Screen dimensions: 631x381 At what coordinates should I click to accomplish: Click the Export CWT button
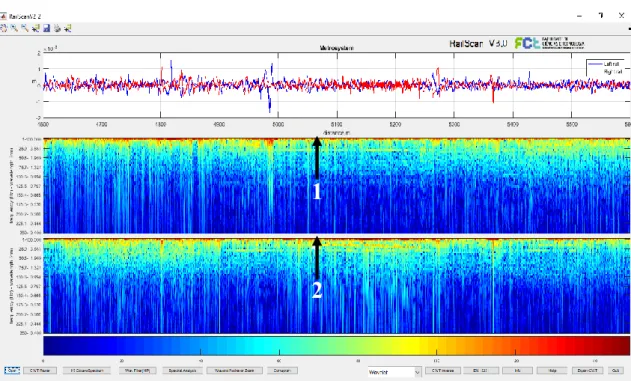(x=587, y=371)
